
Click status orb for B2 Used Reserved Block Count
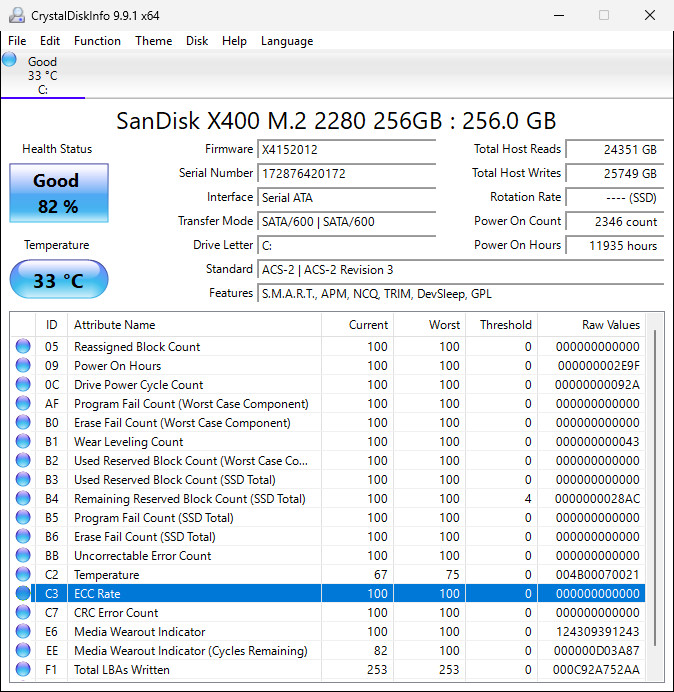(x=23, y=460)
